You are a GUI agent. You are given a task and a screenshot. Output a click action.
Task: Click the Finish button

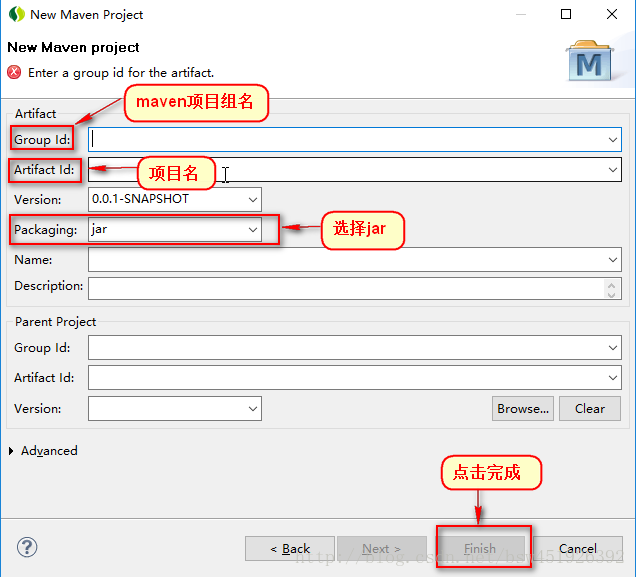(x=480, y=549)
